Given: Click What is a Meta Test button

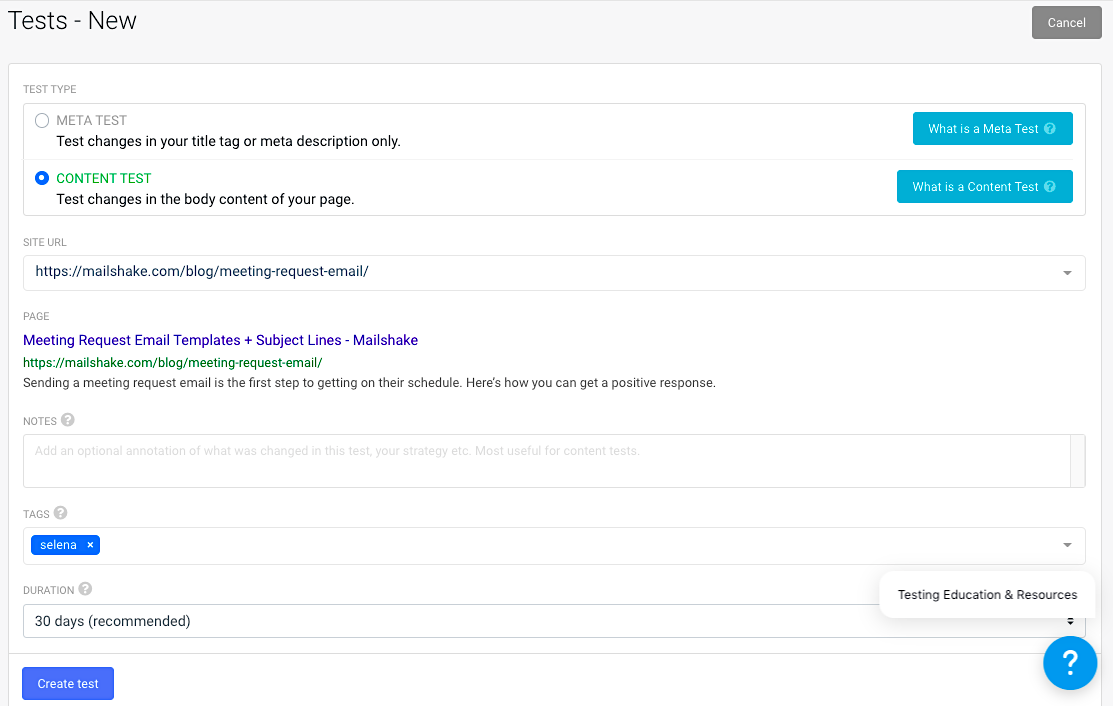Looking at the screenshot, I should [x=992, y=129].
